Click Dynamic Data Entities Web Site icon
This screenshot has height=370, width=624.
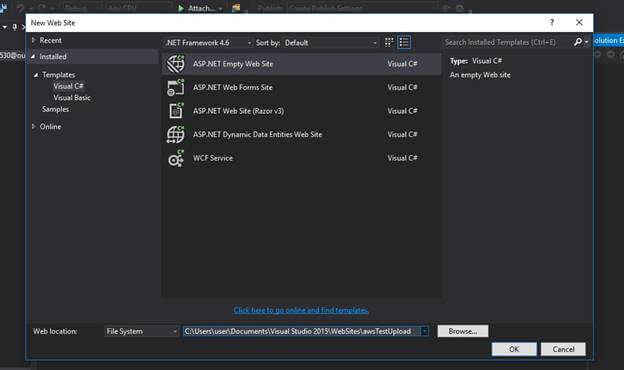tap(176, 134)
